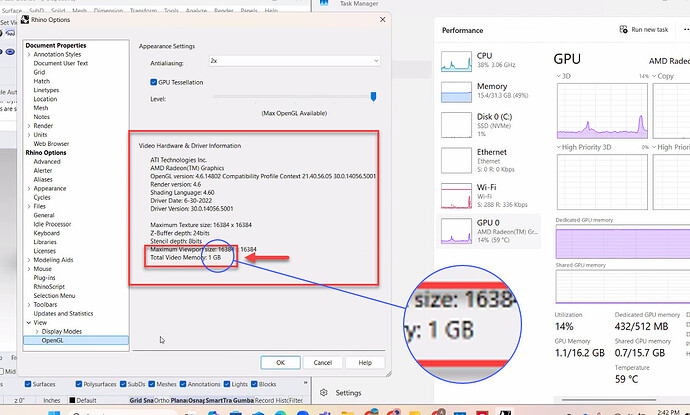Toggle the Blocks filter checkbox
The height and width of the screenshot is (415, 690).
tap(254, 384)
